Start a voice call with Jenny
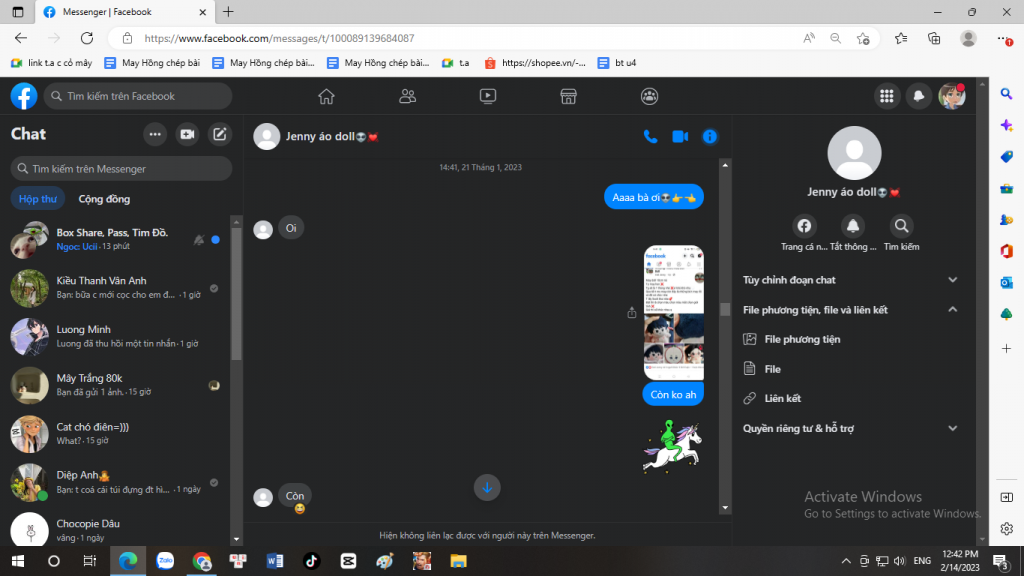This screenshot has width=1024, height=576. tap(650, 136)
